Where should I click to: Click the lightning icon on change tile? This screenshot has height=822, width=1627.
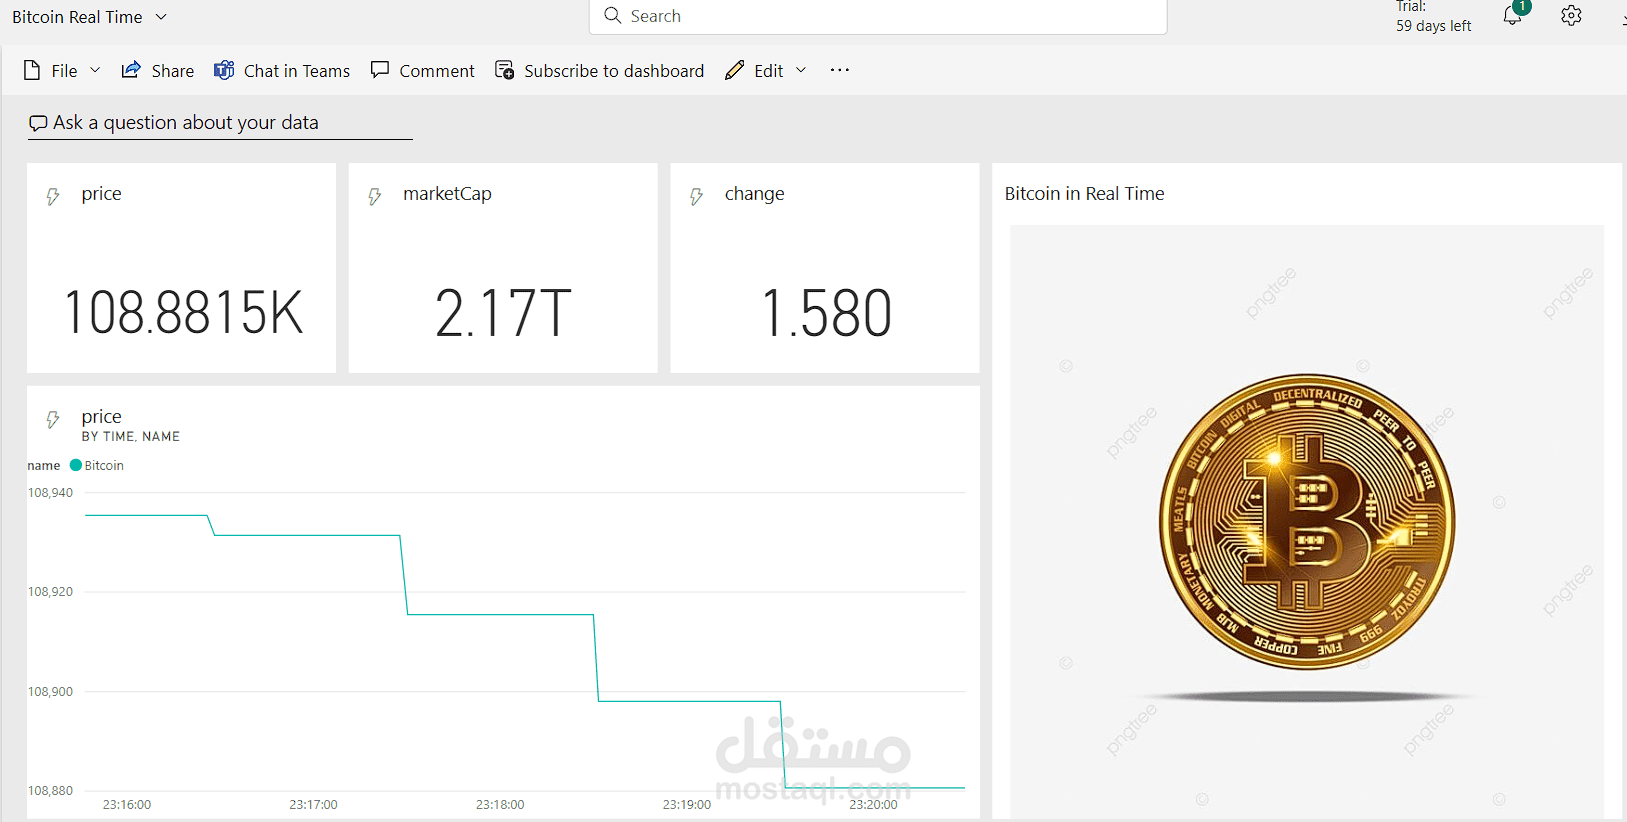click(x=697, y=196)
